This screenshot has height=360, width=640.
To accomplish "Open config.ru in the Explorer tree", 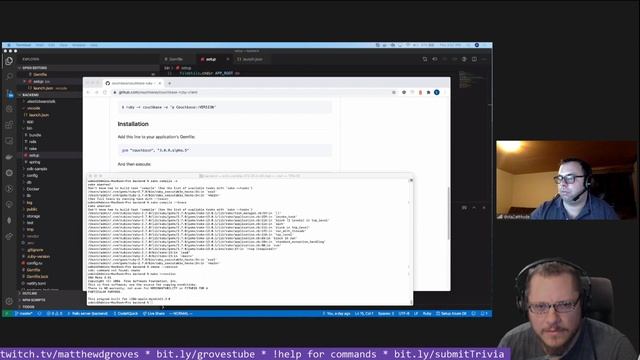I will point(34,263).
